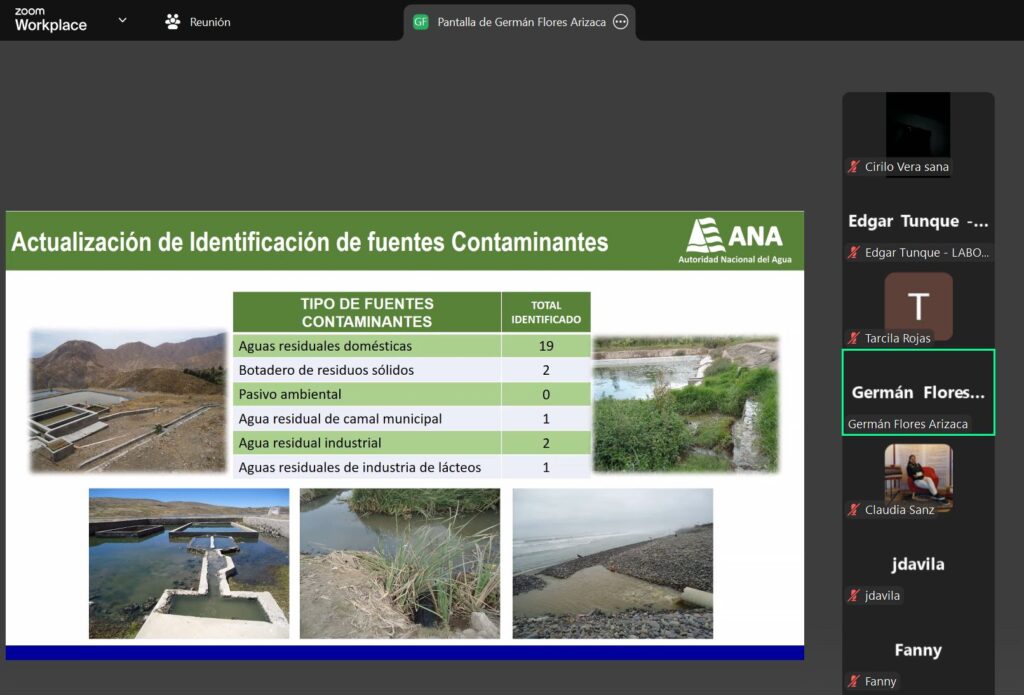Click jdavila's muted microphone icon

click(x=854, y=596)
